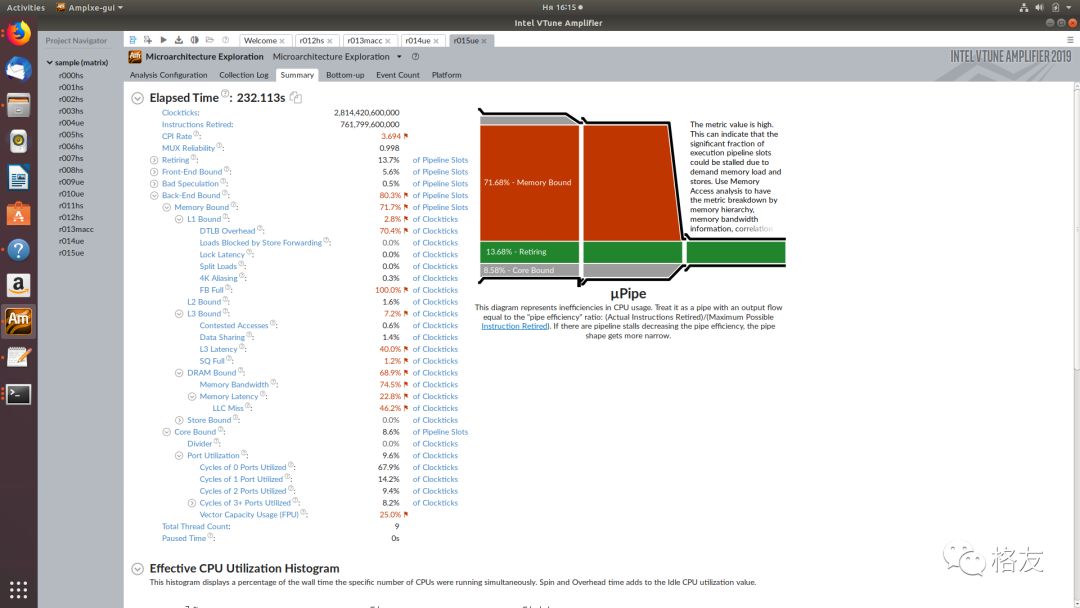This screenshot has height=608, width=1080.
Task: Click the LLC Miss metric label
Action: pos(228,408)
